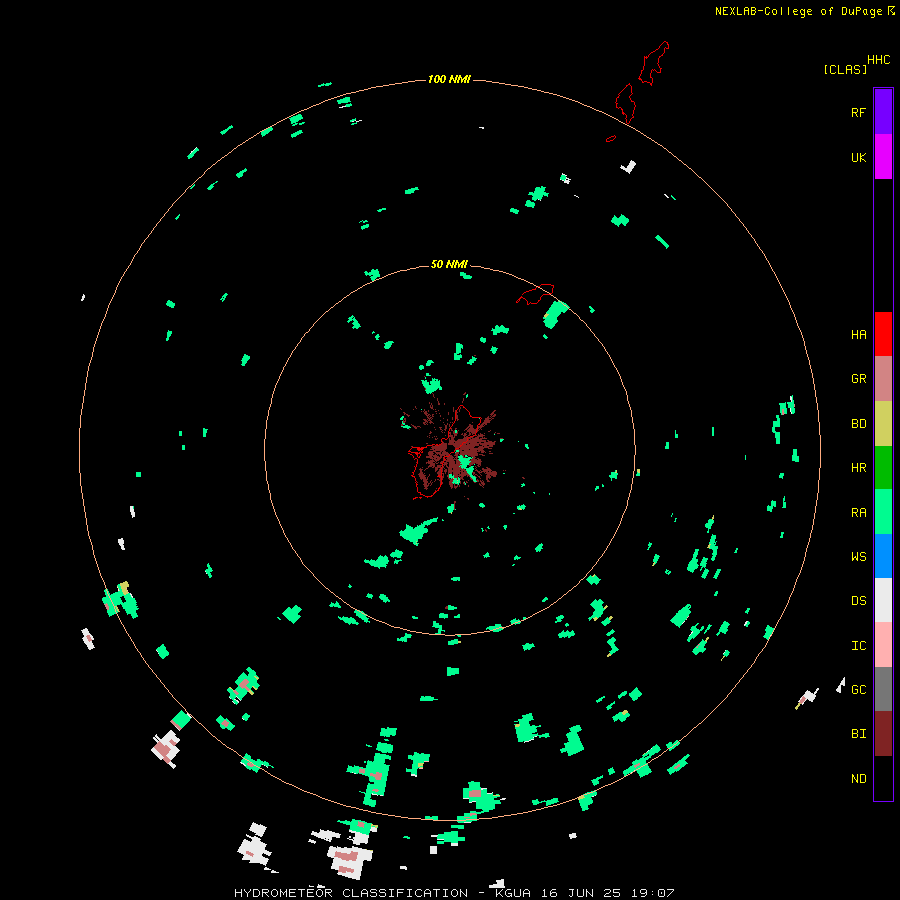The width and height of the screenshot is (900, 900).
Task: Click the RA rain legend swatch
Action: pos(883,512)
